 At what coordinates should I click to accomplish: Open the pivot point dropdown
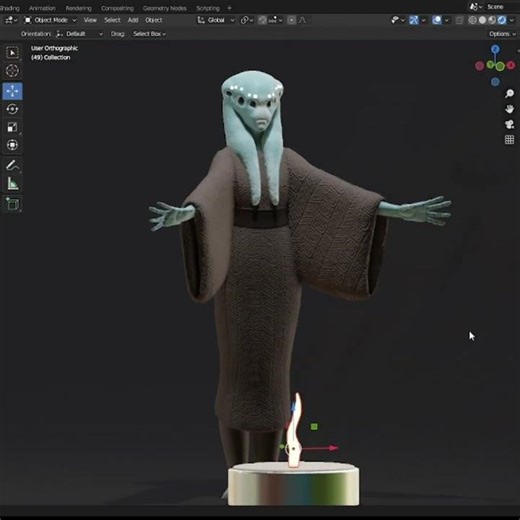point(247,20)
